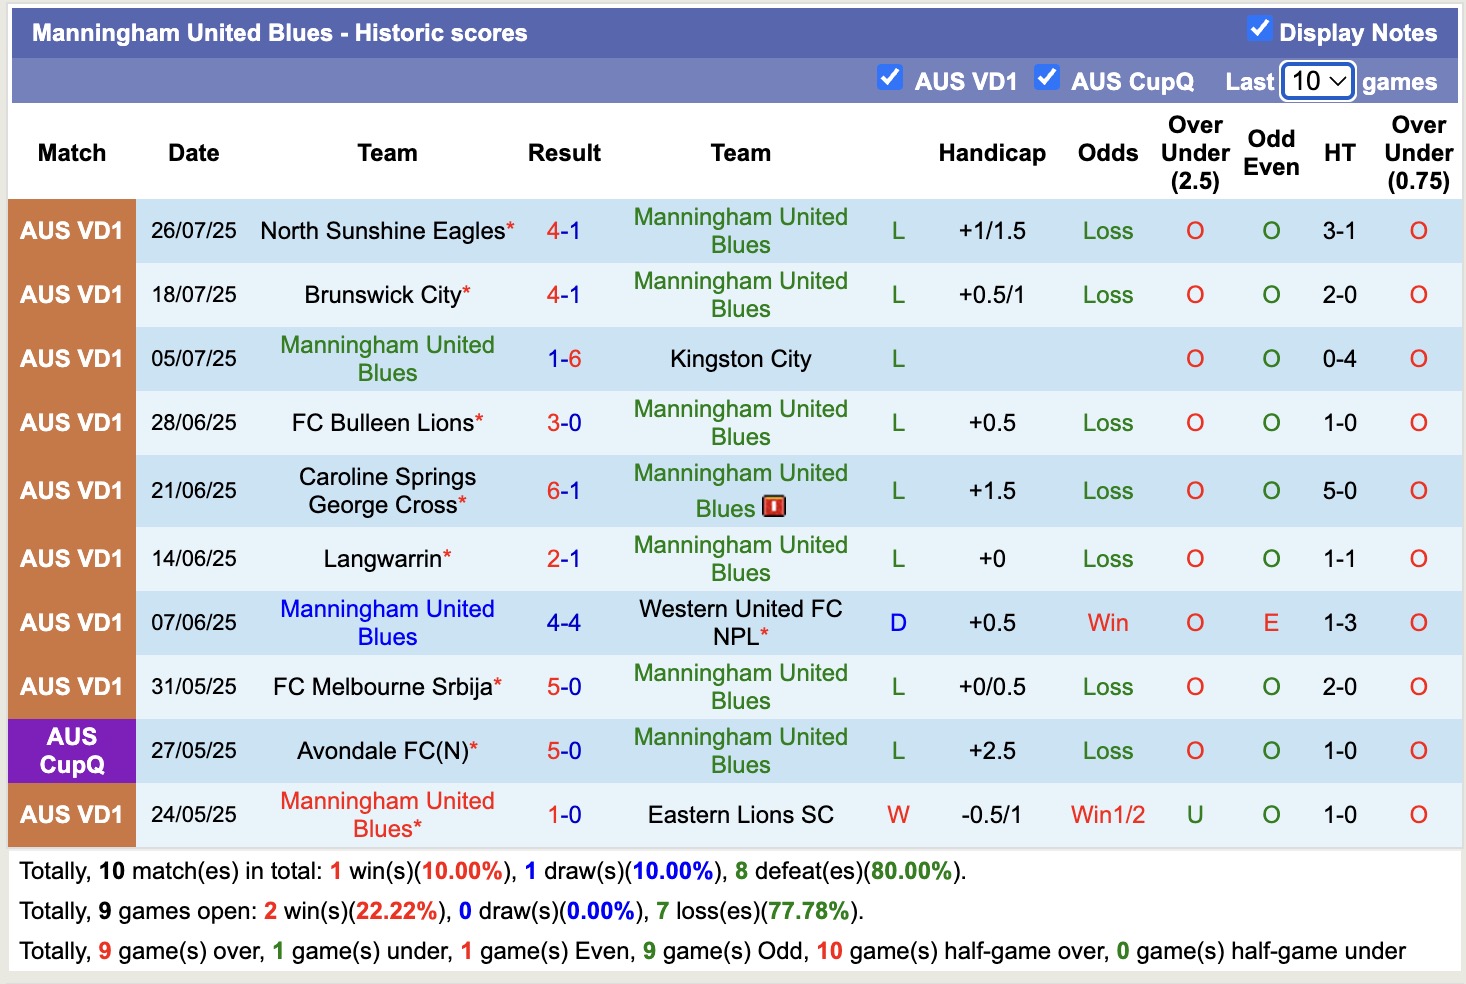Click the Odds column header
The width and height of the screenshot is (1466, 984).
pyautogui.click(x=1107, y=152)
